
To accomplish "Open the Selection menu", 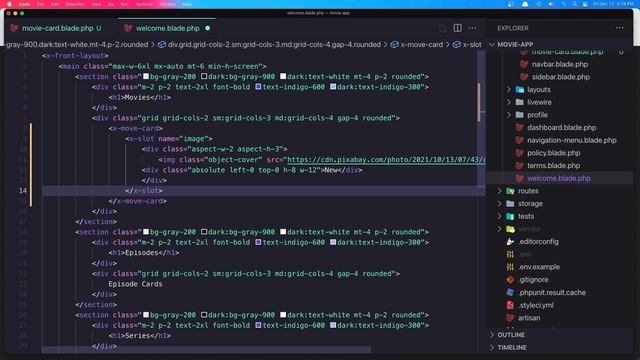I will coord(75,4).
